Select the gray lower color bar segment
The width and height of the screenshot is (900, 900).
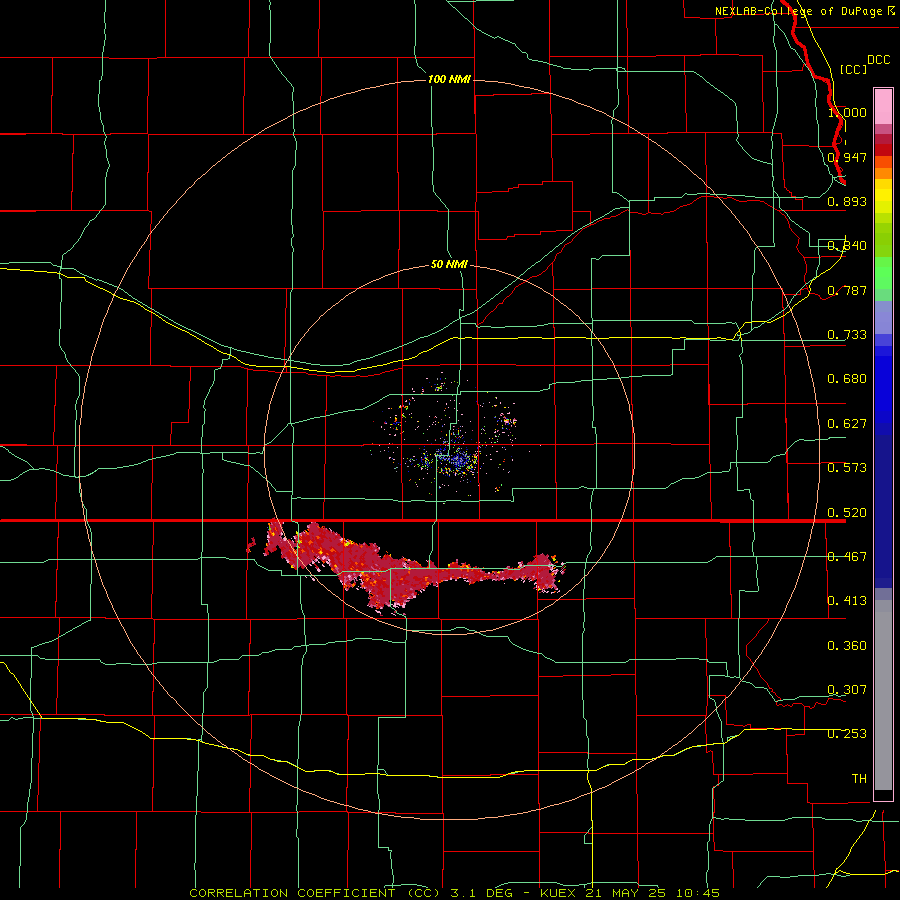[x=883, y=695]
